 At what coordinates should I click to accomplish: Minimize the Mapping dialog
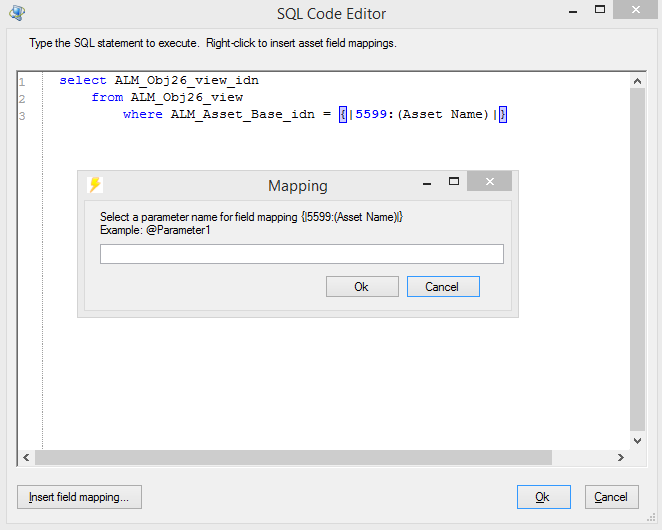click(426, 183)
